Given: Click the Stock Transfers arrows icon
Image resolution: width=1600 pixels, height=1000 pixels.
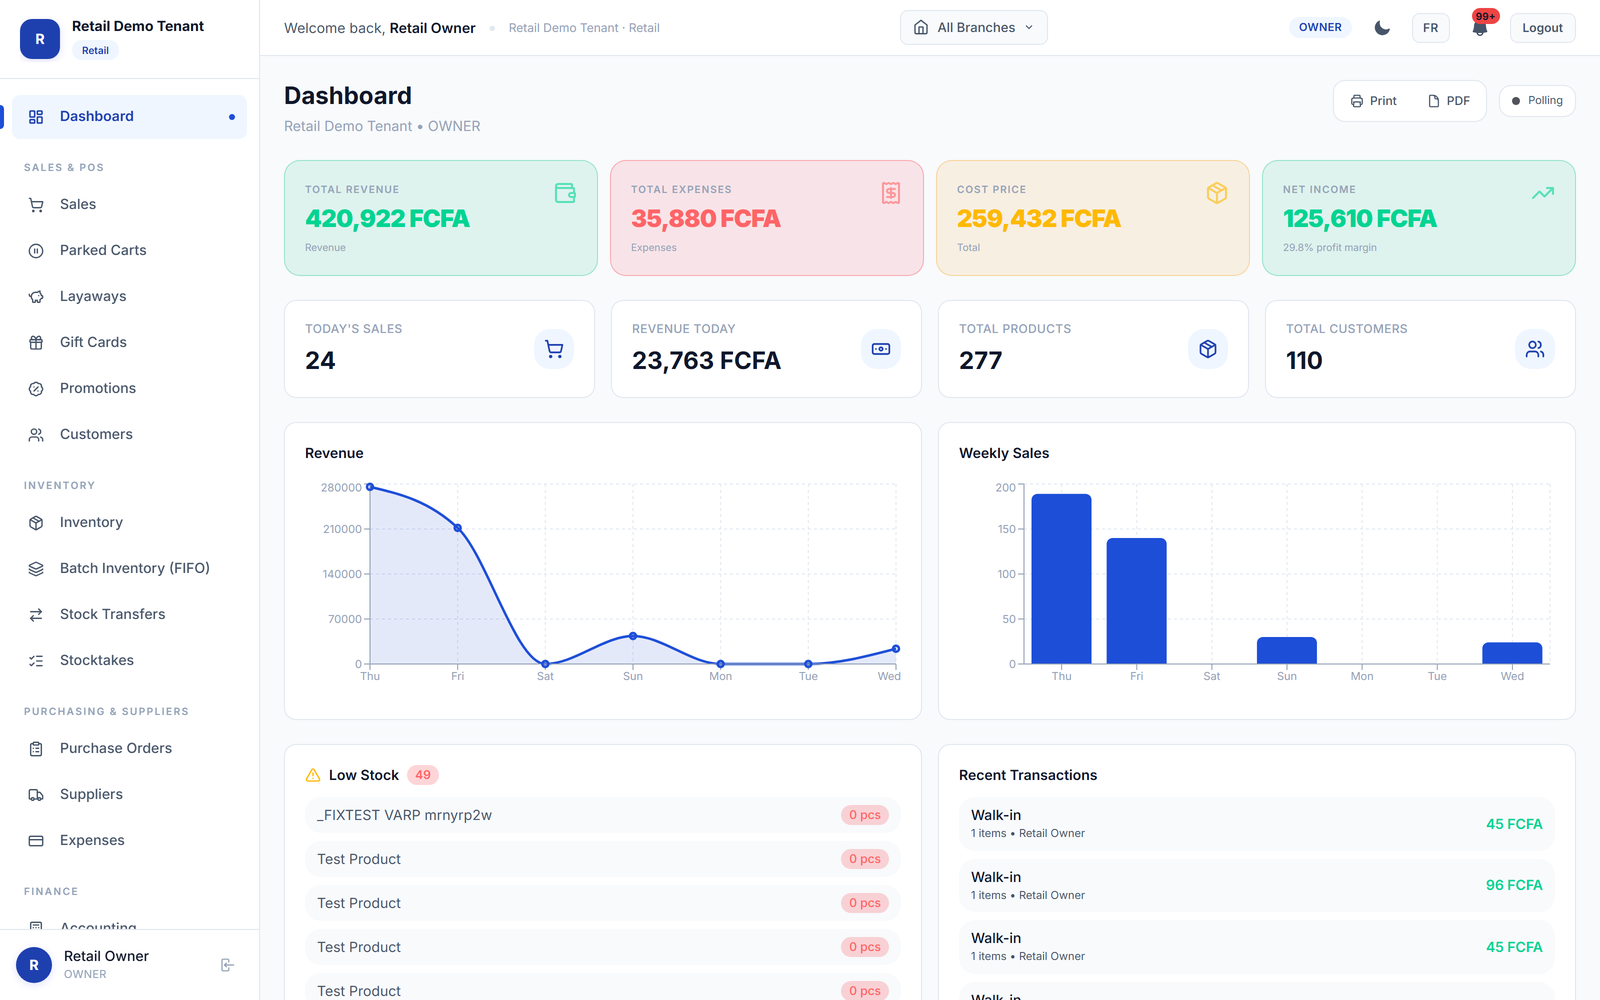Looking at the screenshot, I should point(36,615).
